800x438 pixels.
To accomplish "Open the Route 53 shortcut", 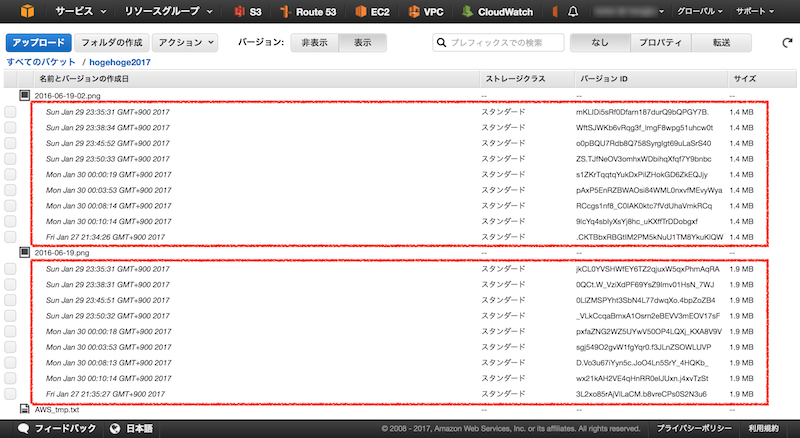I will pos(308,11).
